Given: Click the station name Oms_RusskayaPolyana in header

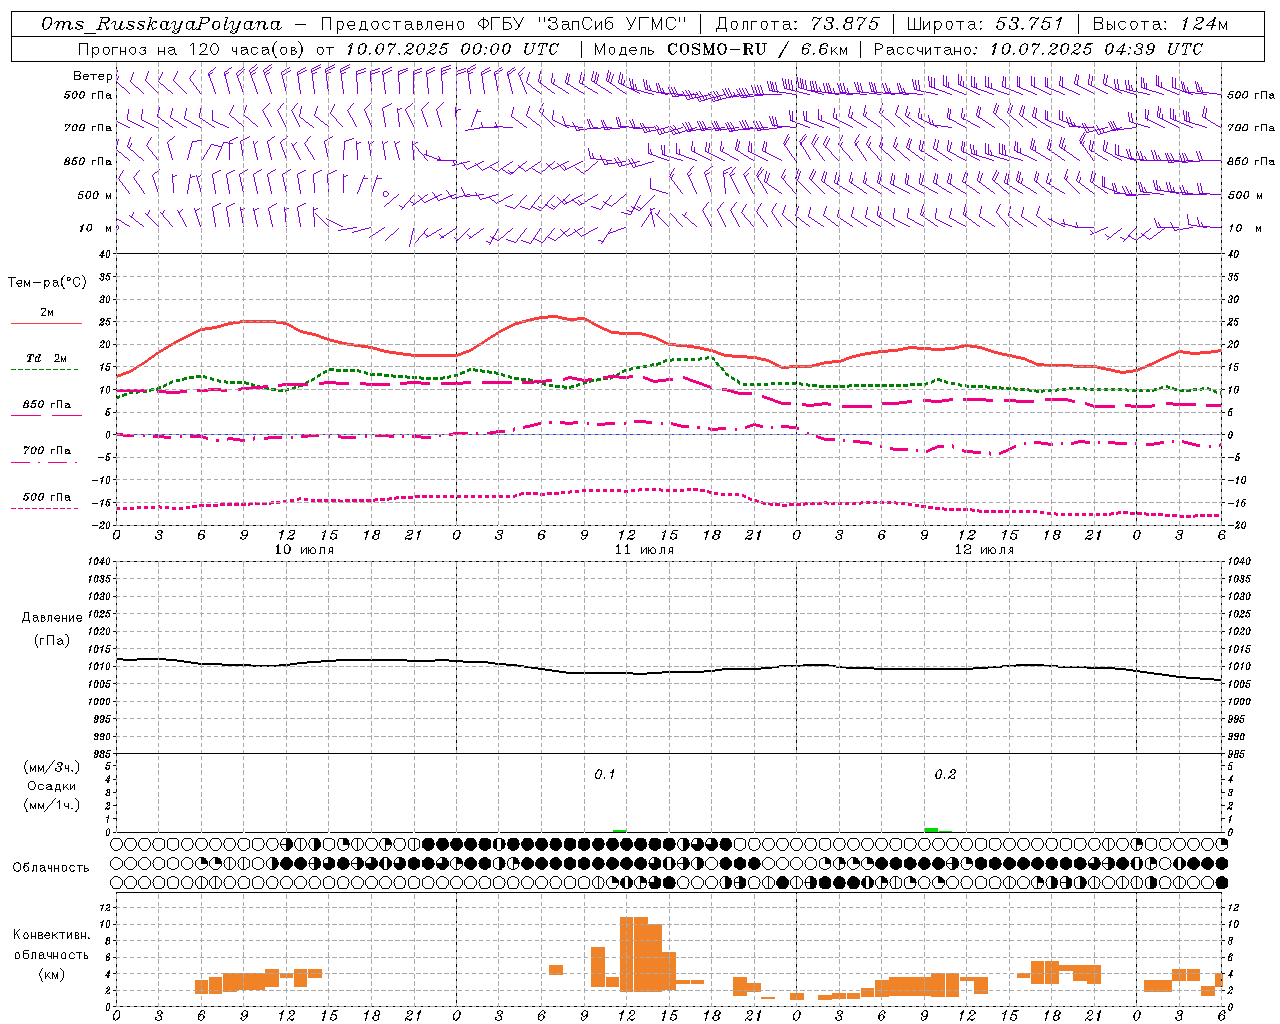Looking at the screenshot, I should [161, 24].
